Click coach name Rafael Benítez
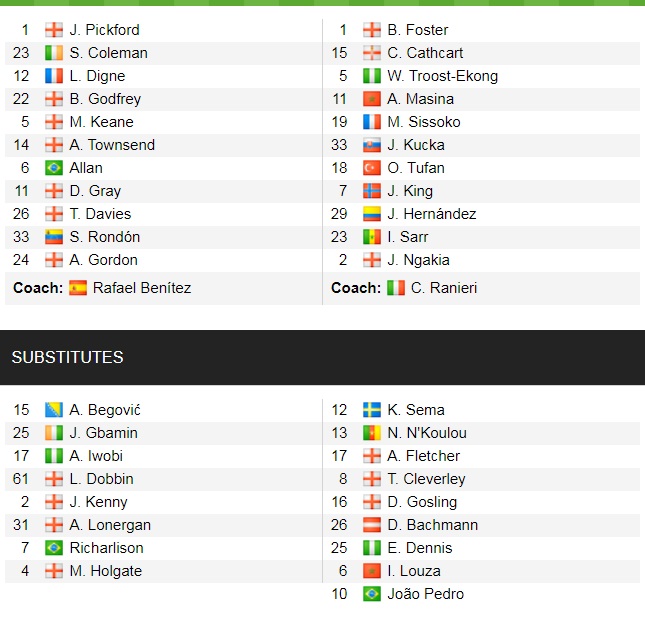The width and height of the screenshot is (645, 618). point(142,288)
